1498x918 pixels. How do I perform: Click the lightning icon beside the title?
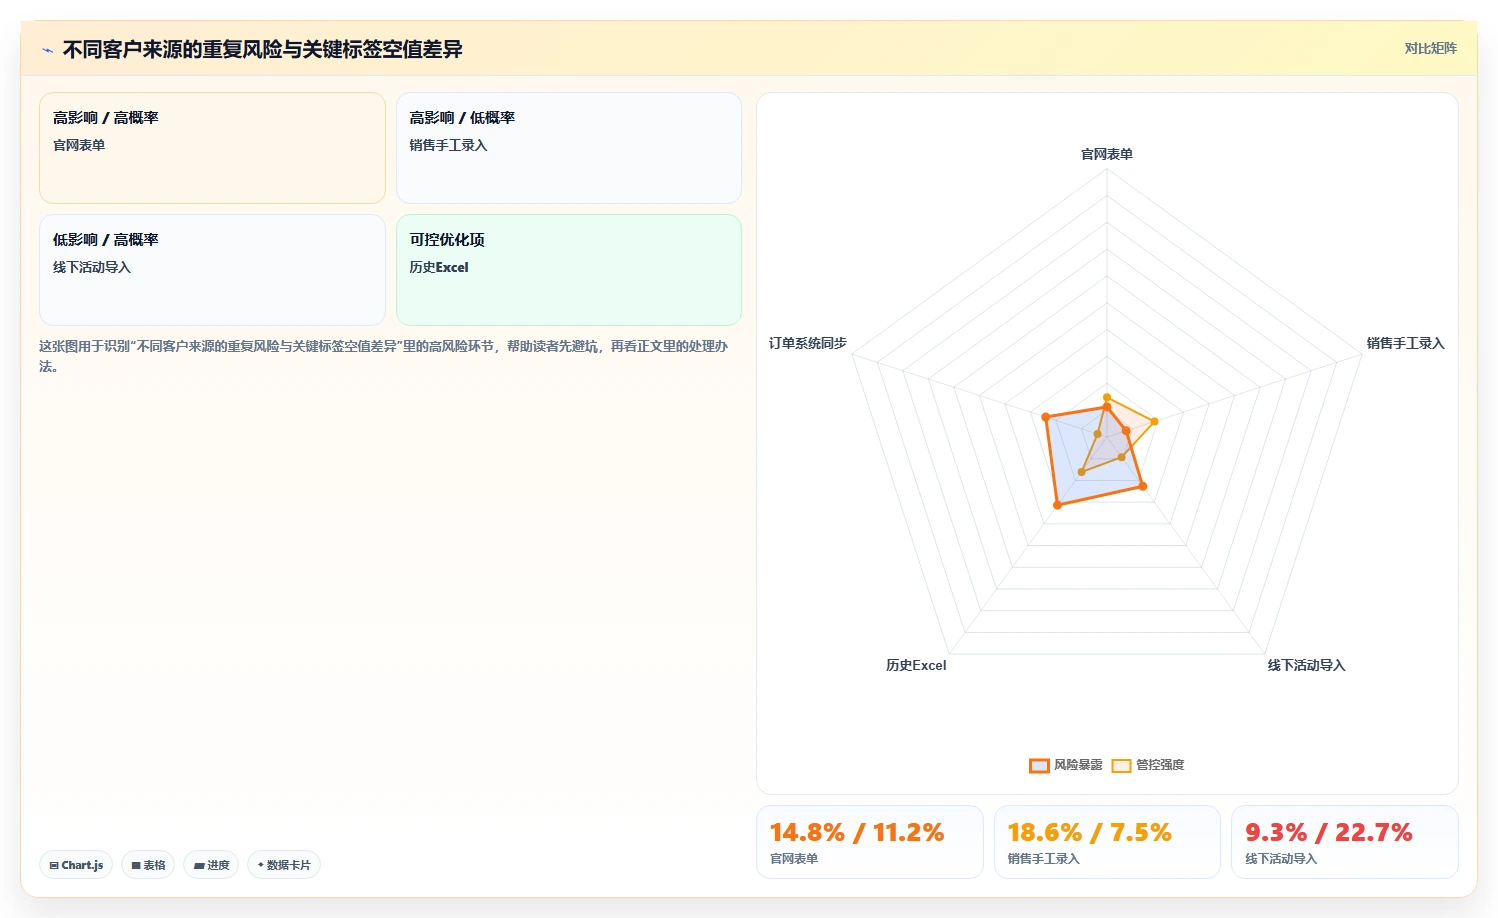click(47, 50)
